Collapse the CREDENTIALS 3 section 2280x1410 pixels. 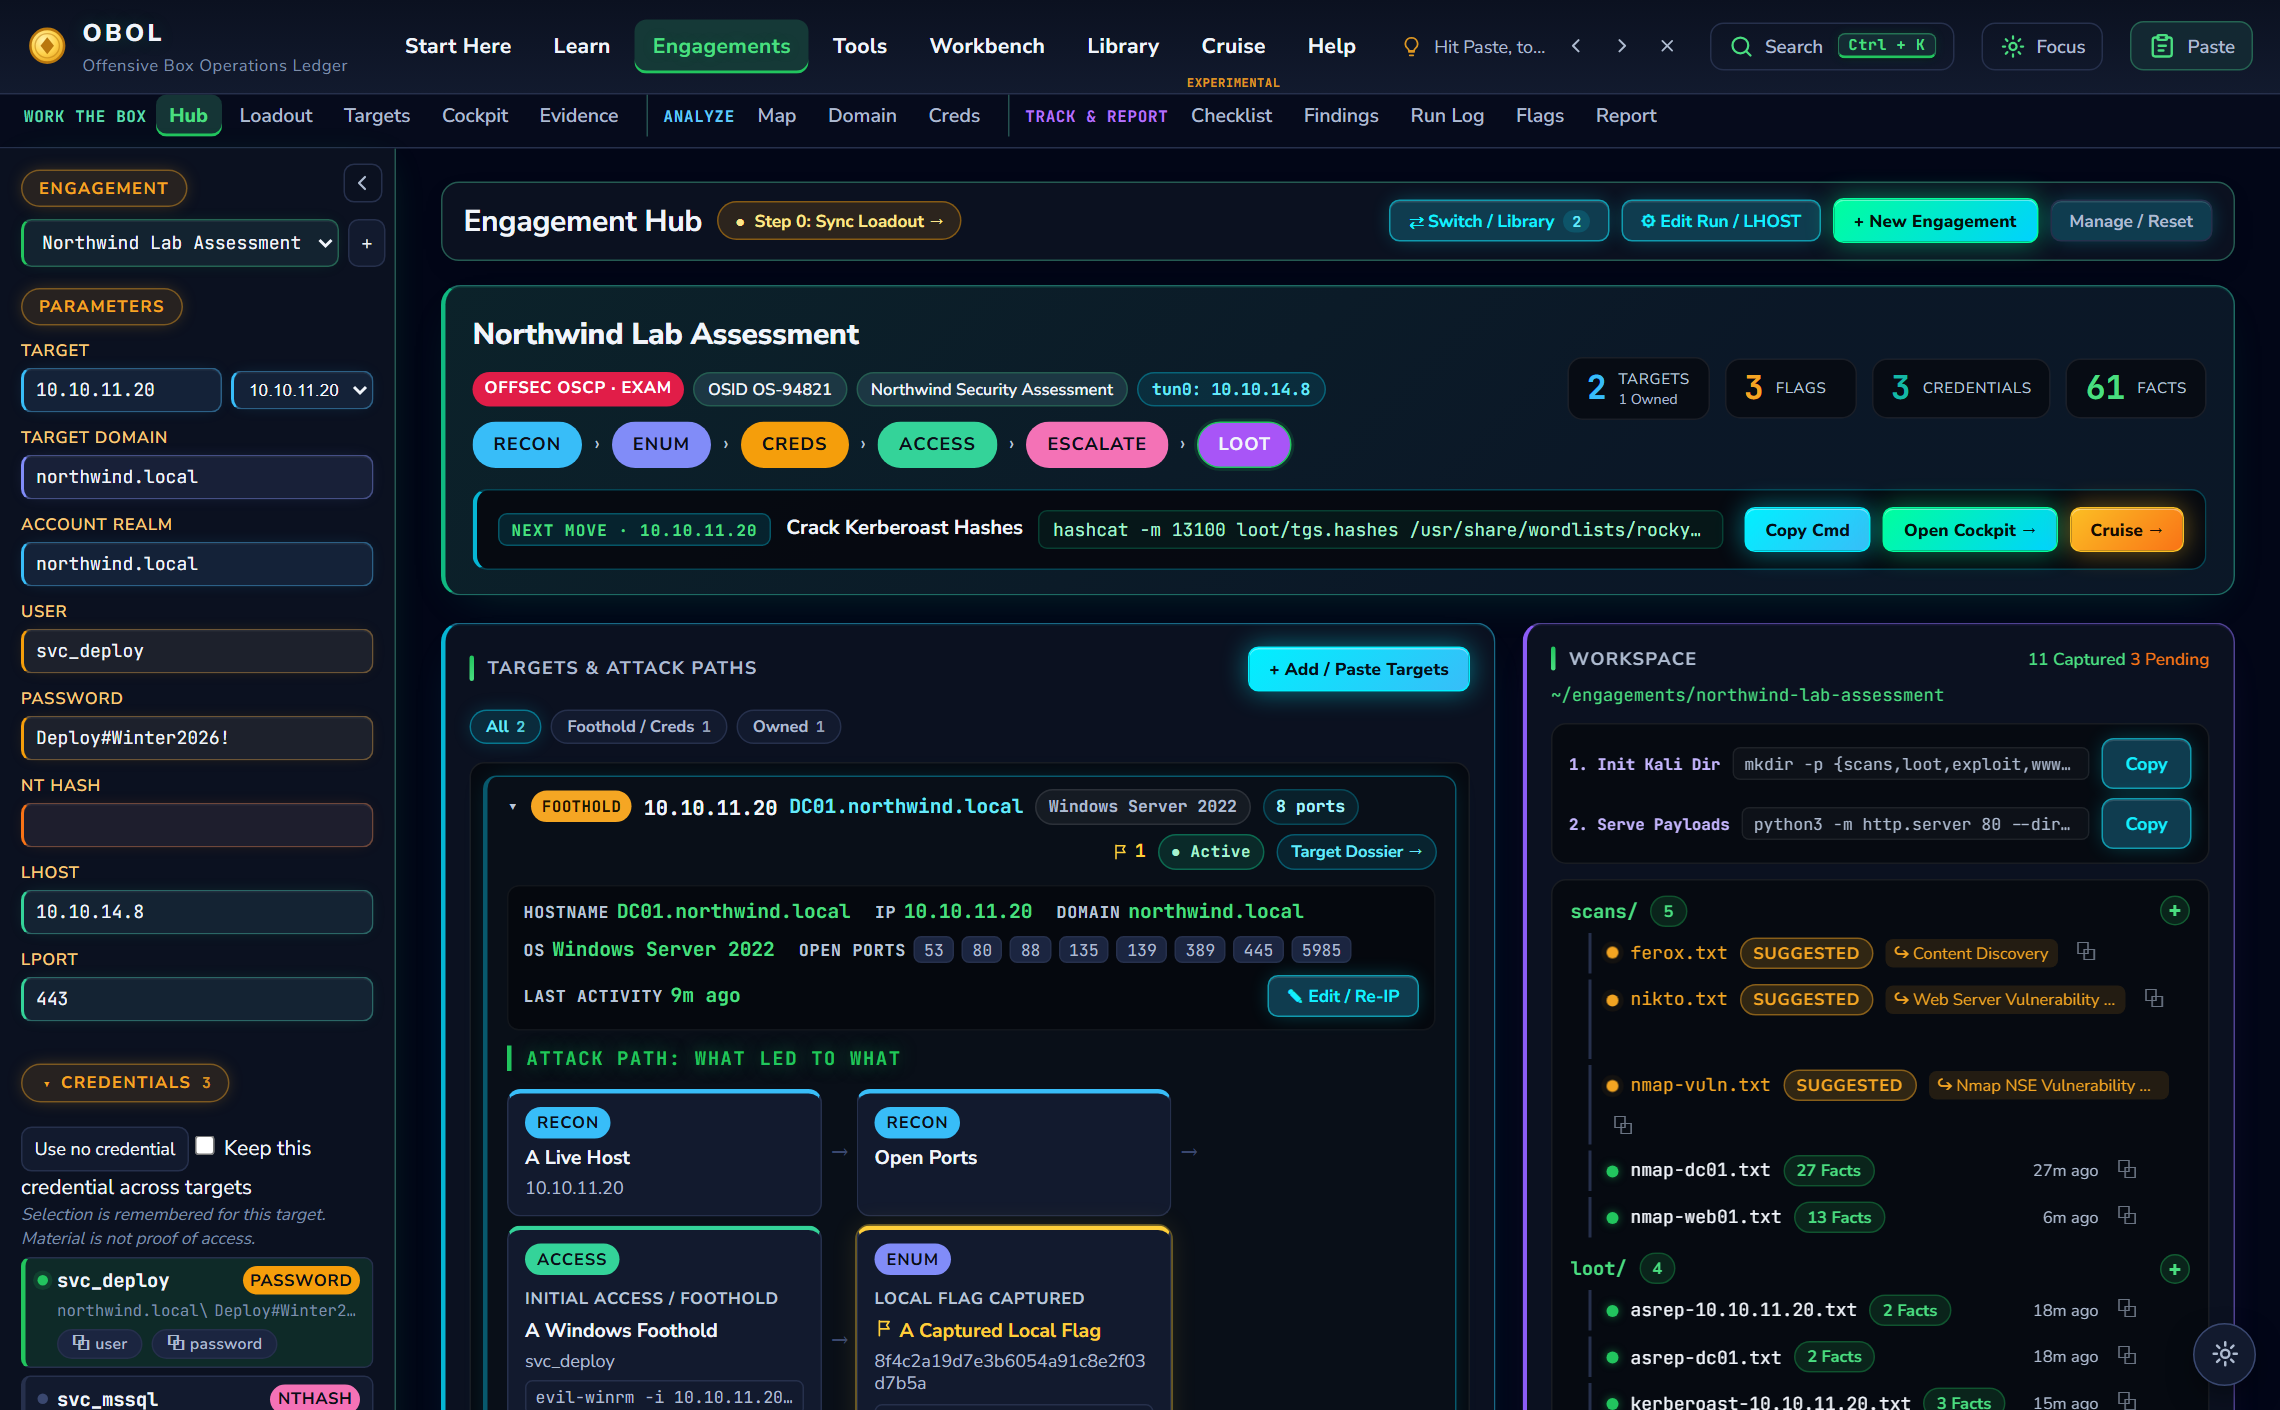125,1083
